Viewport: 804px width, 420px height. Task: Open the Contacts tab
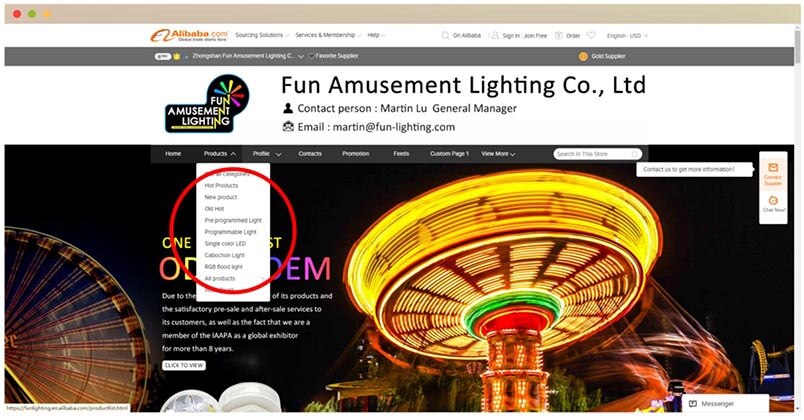(310, 154)
